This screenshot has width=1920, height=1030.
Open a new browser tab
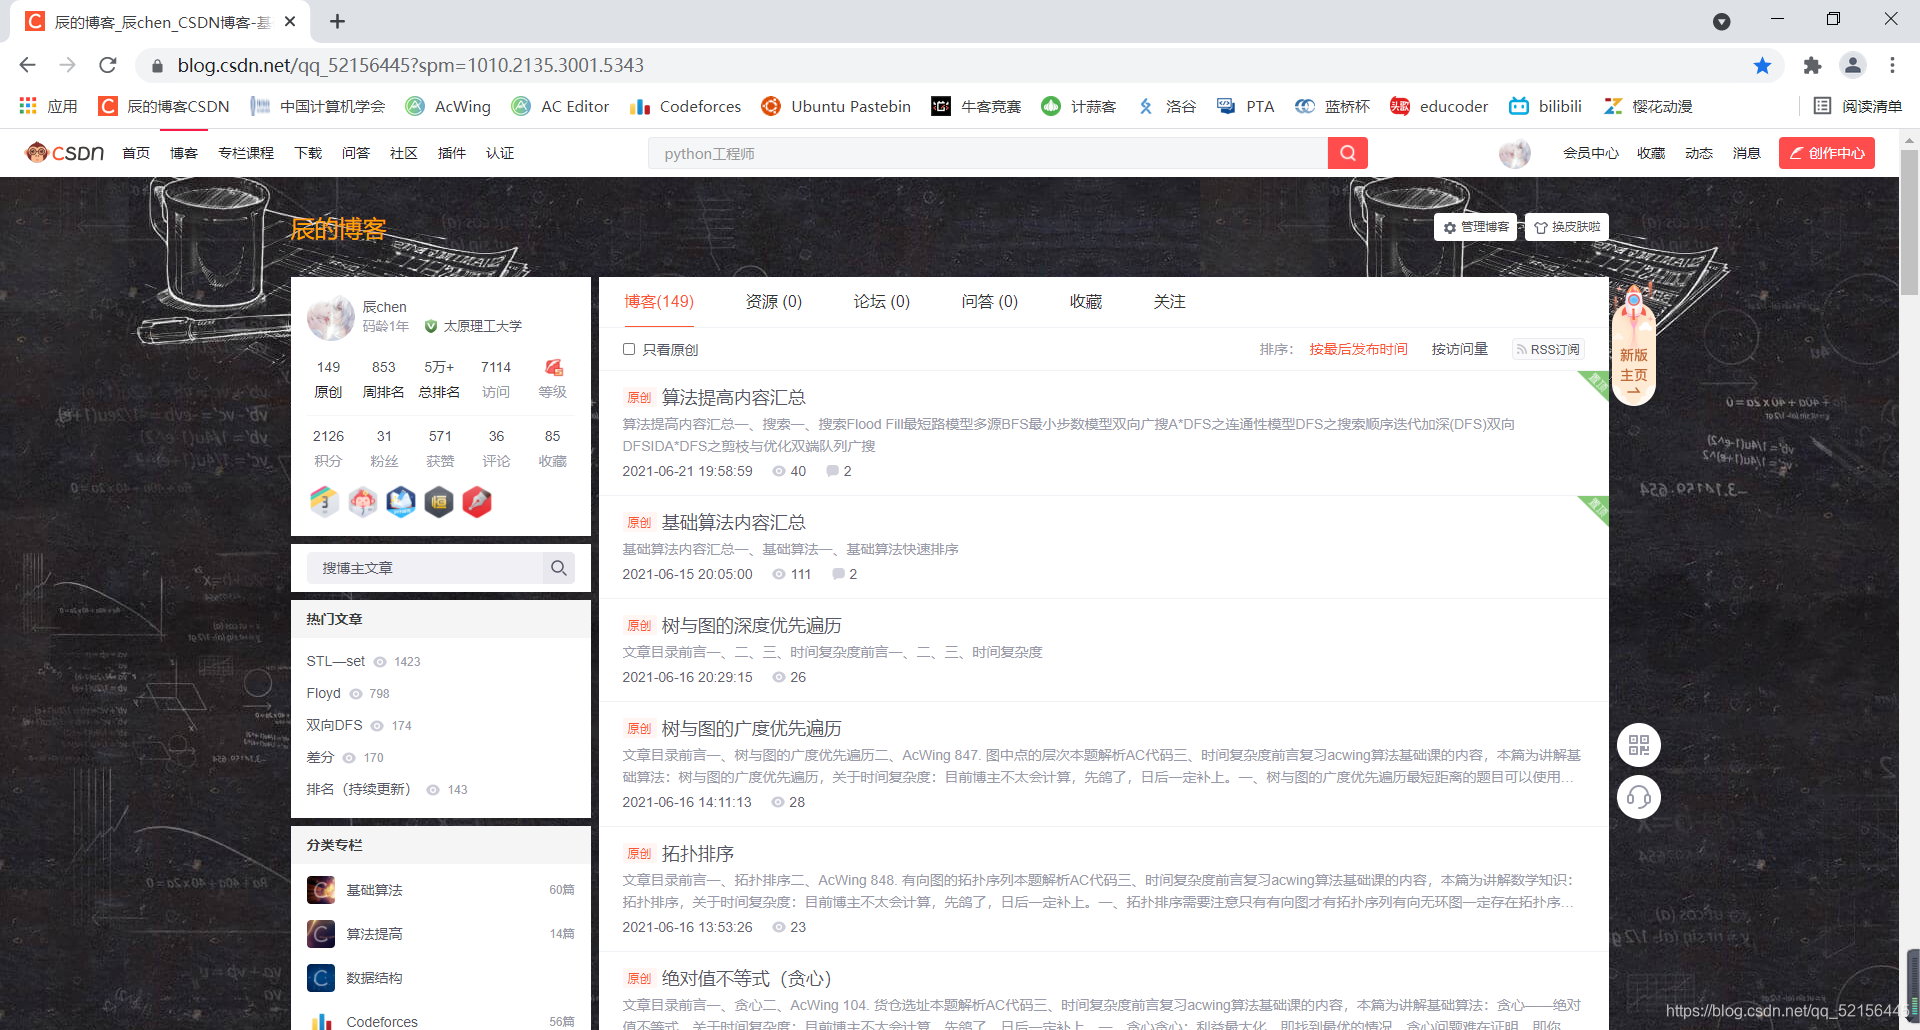pos(337,21)
